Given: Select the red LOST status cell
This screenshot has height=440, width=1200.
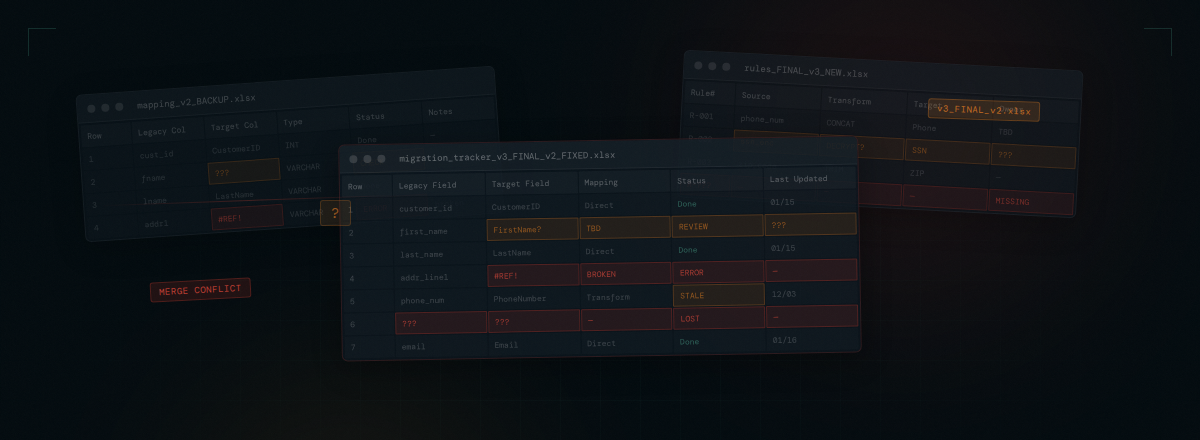Looking at the screenshot, I should [718, 318].
